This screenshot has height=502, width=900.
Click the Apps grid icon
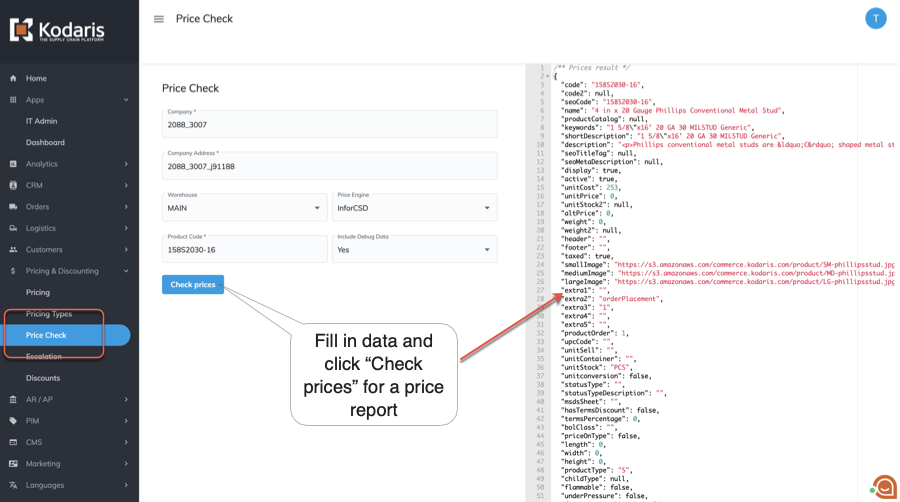point(13,100)
